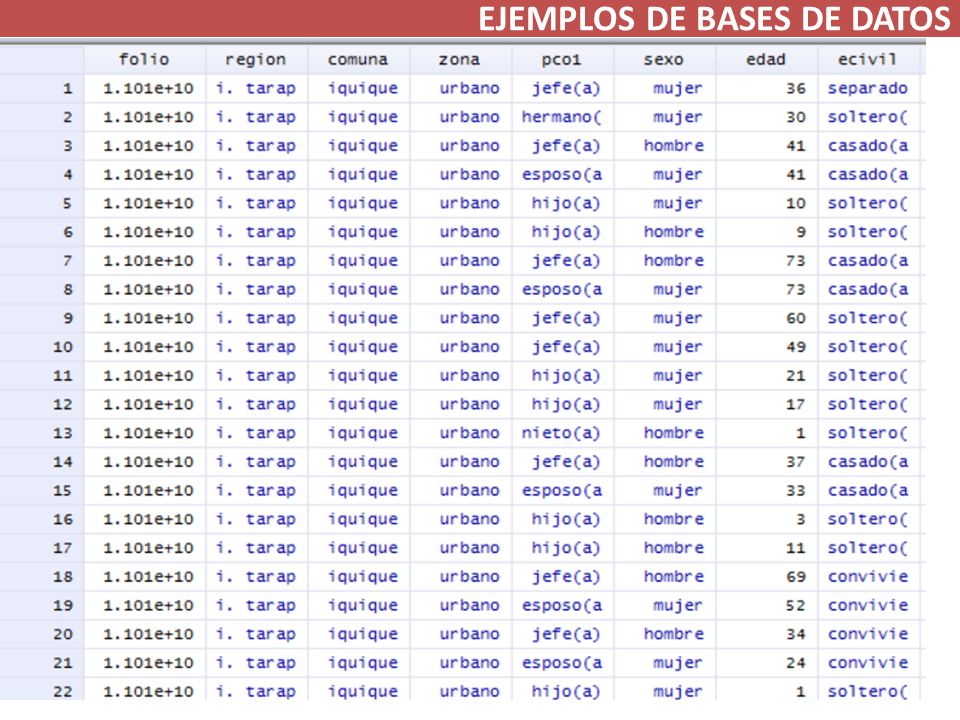
Task: Click the 'hermano(' pco1 cell
Action: (562, 118)
